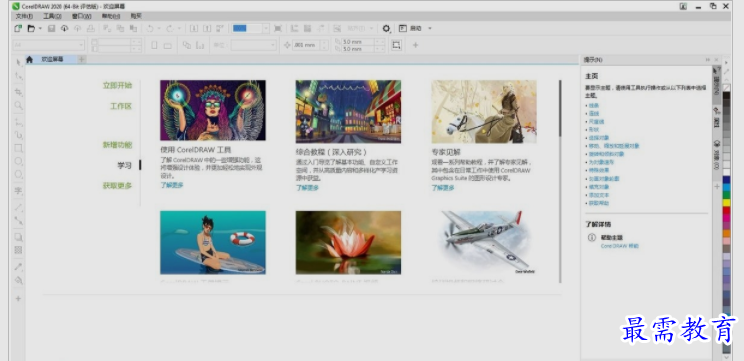Select the Connector tool

point(19,220)
